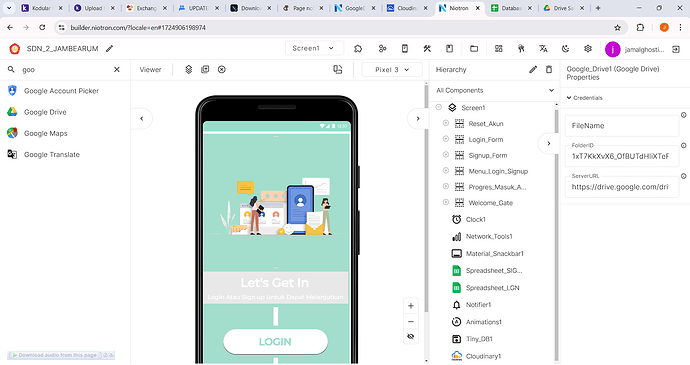
Task: Open the Screen1 screen selector dropdown
Action: [314, 48]
